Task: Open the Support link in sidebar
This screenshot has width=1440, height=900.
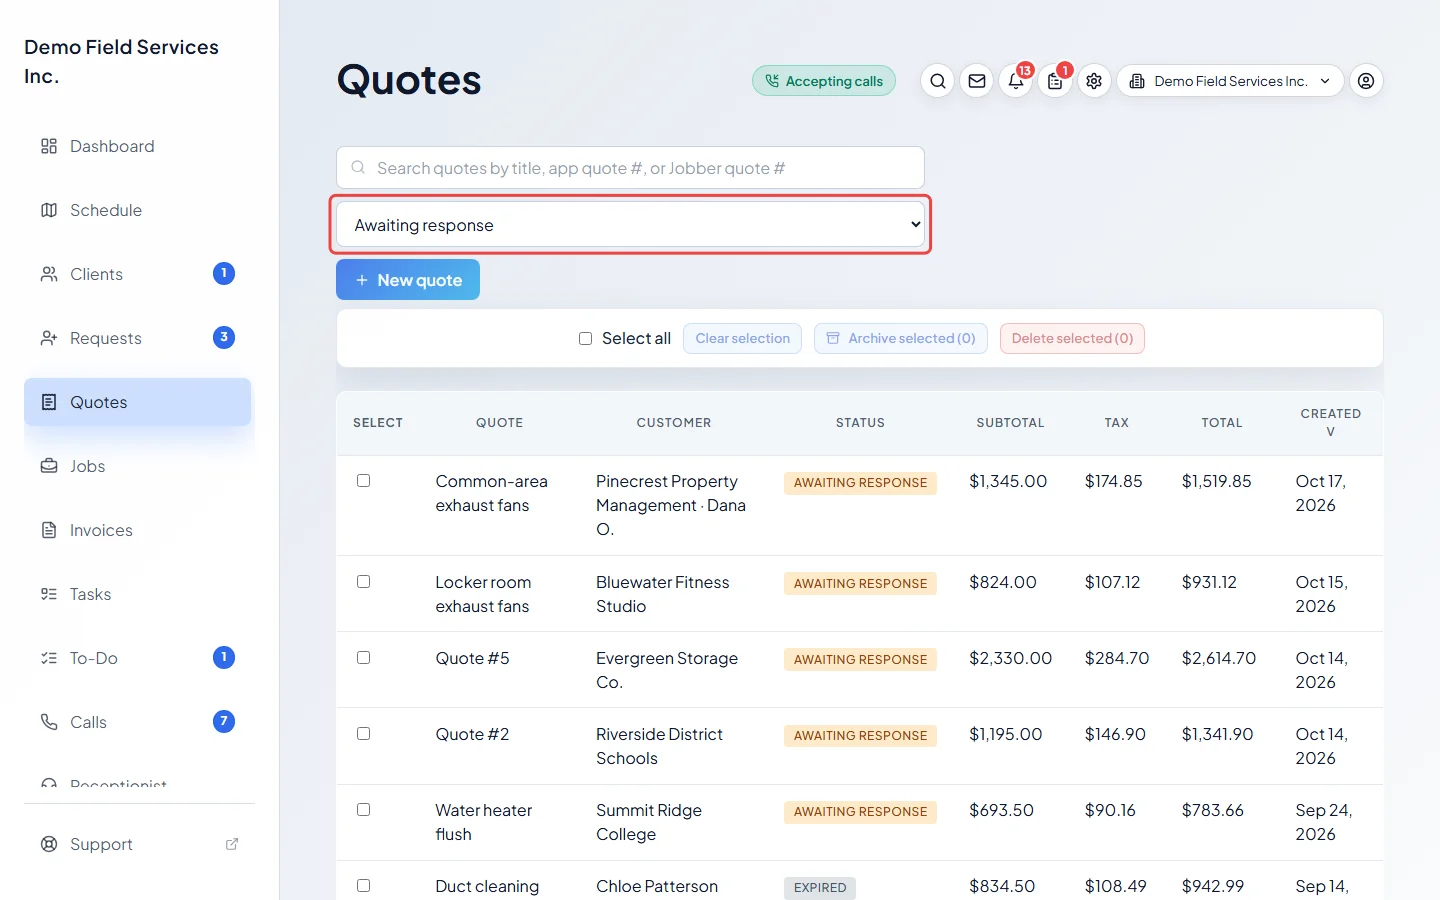Action: 138,844
